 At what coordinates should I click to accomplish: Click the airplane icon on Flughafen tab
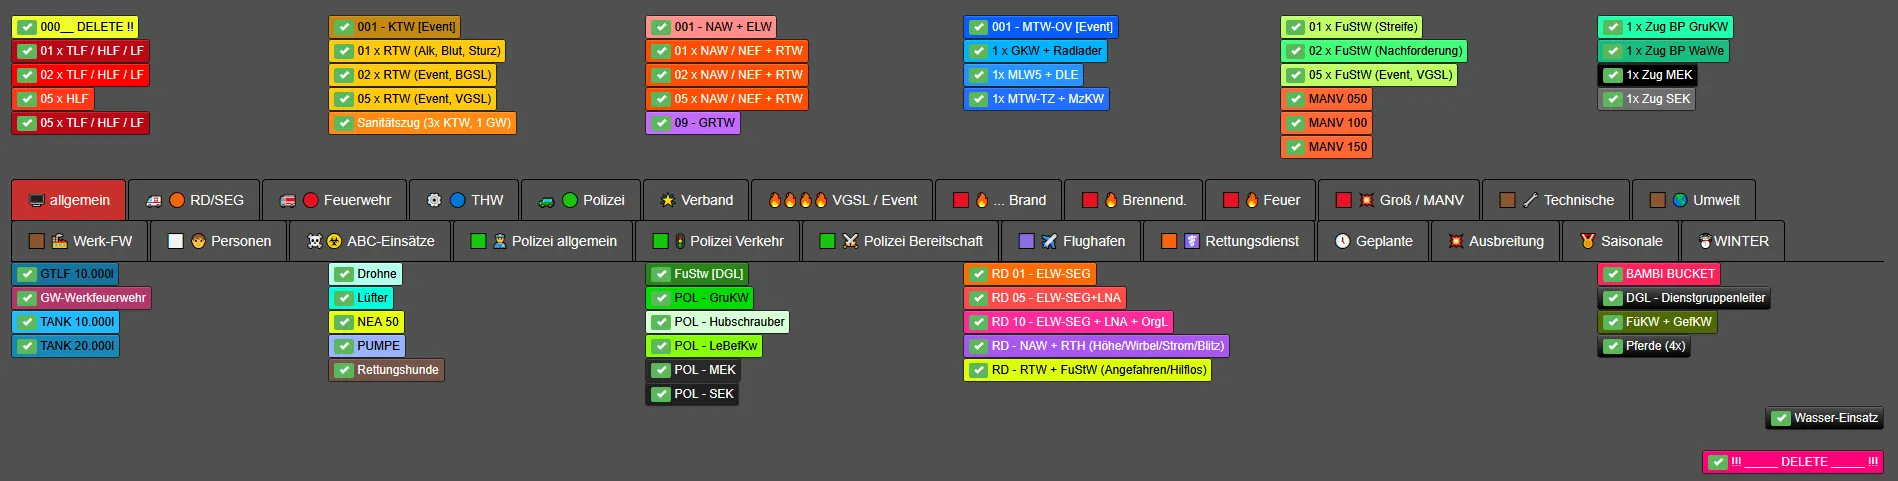pyautogui.click(x=1049, y=241)
